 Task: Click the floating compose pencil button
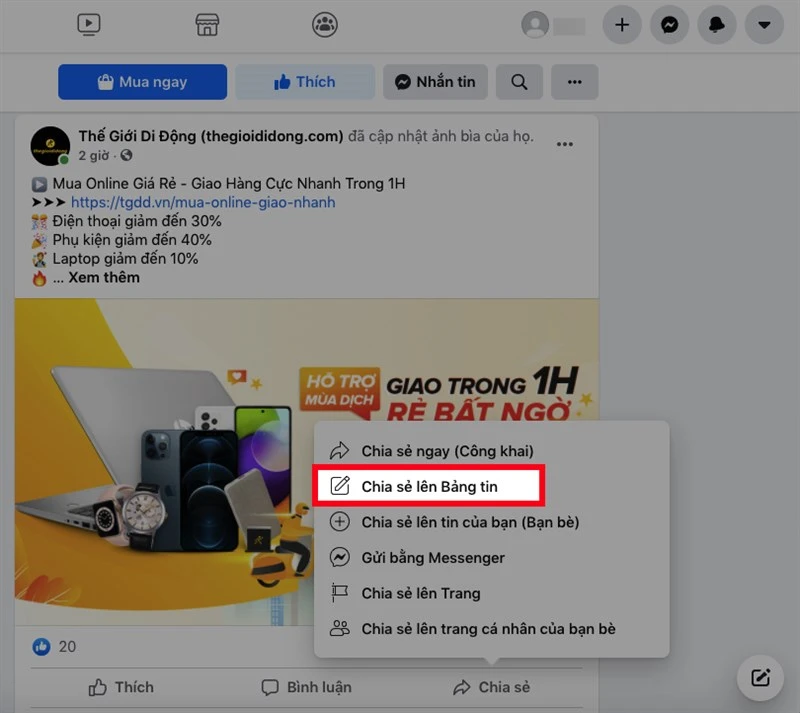point(760,677)
